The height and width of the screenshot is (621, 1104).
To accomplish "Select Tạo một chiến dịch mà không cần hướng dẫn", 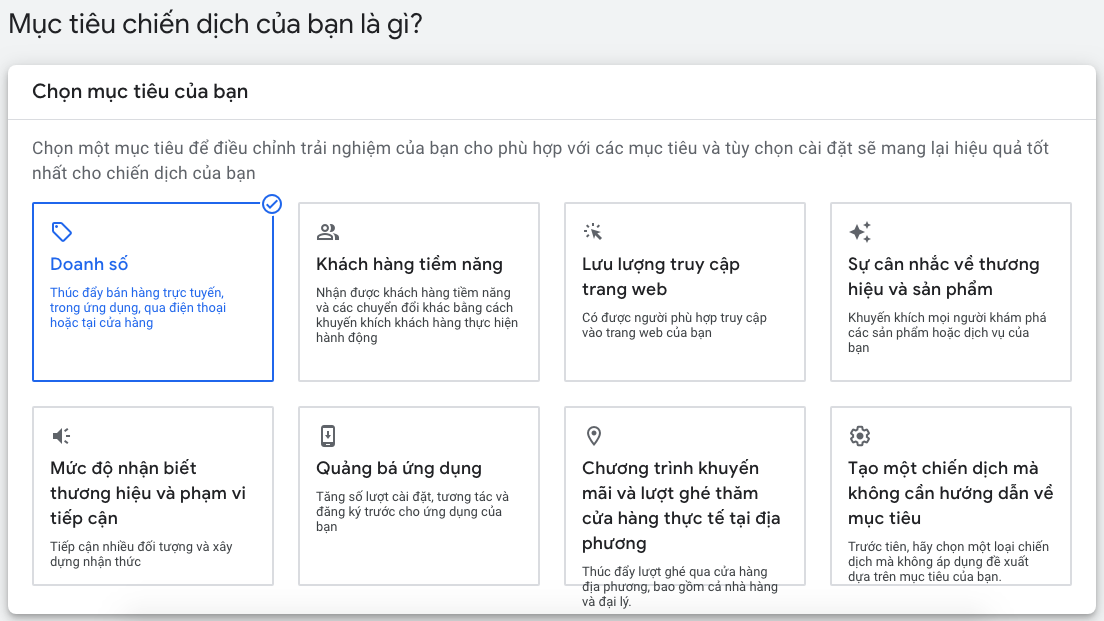I will tap(951, 496).
